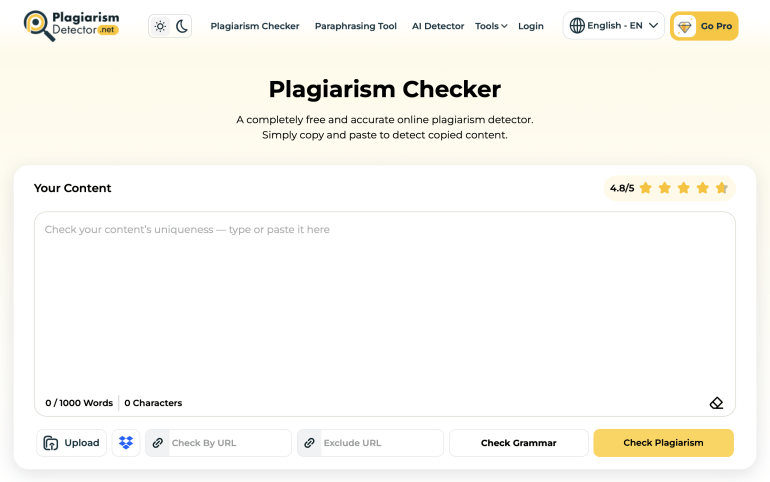This screenshot has width=770, height=482.
Task: Click the diamond Go Pro icon
Action: tap(685, 26)
